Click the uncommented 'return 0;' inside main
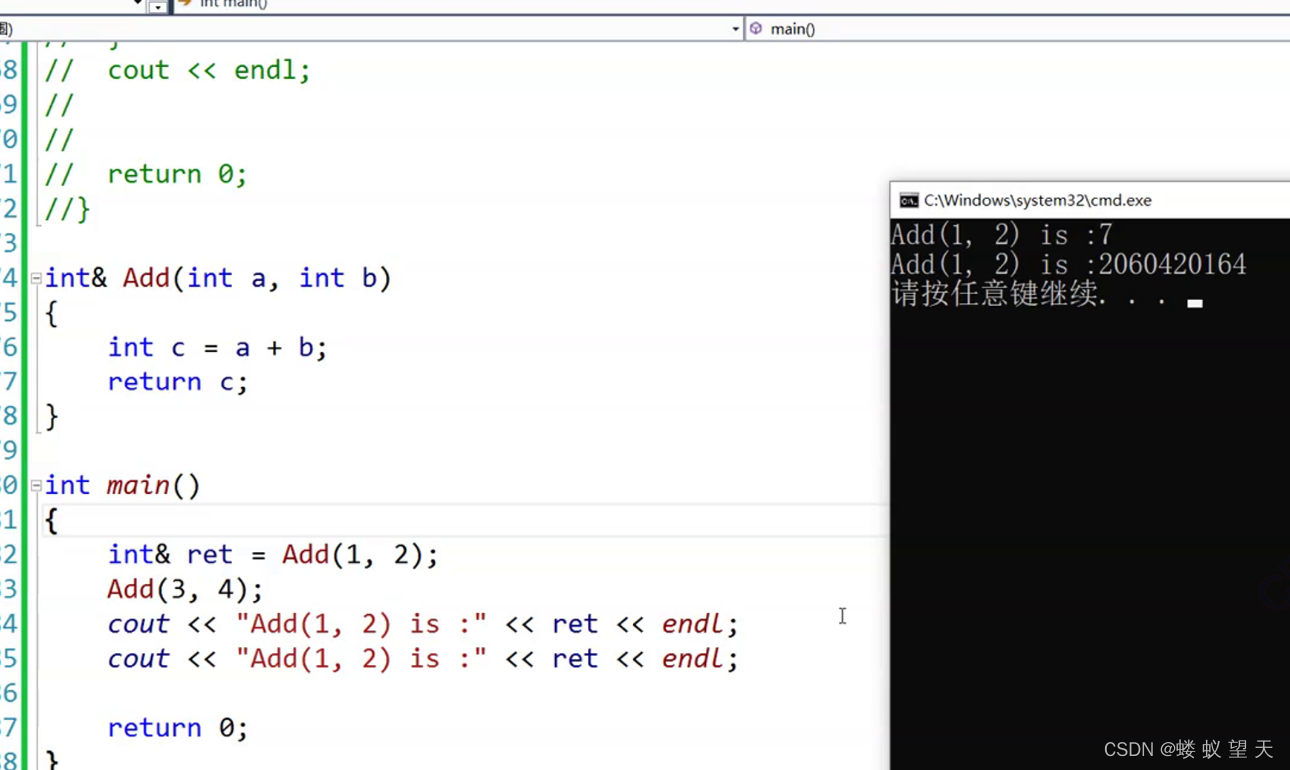1290x770 pixels. (177, 728)
